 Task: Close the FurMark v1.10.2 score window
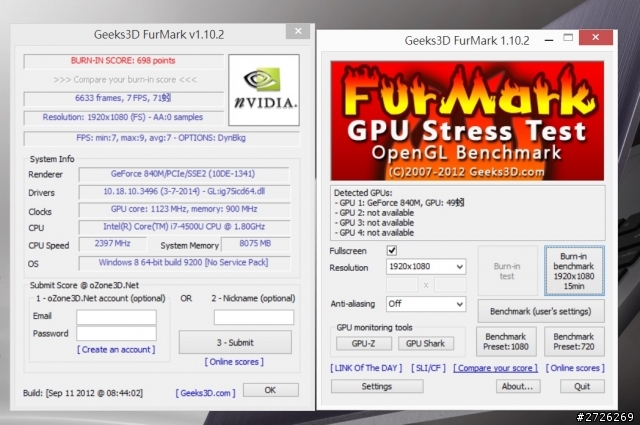click(298, 31)
